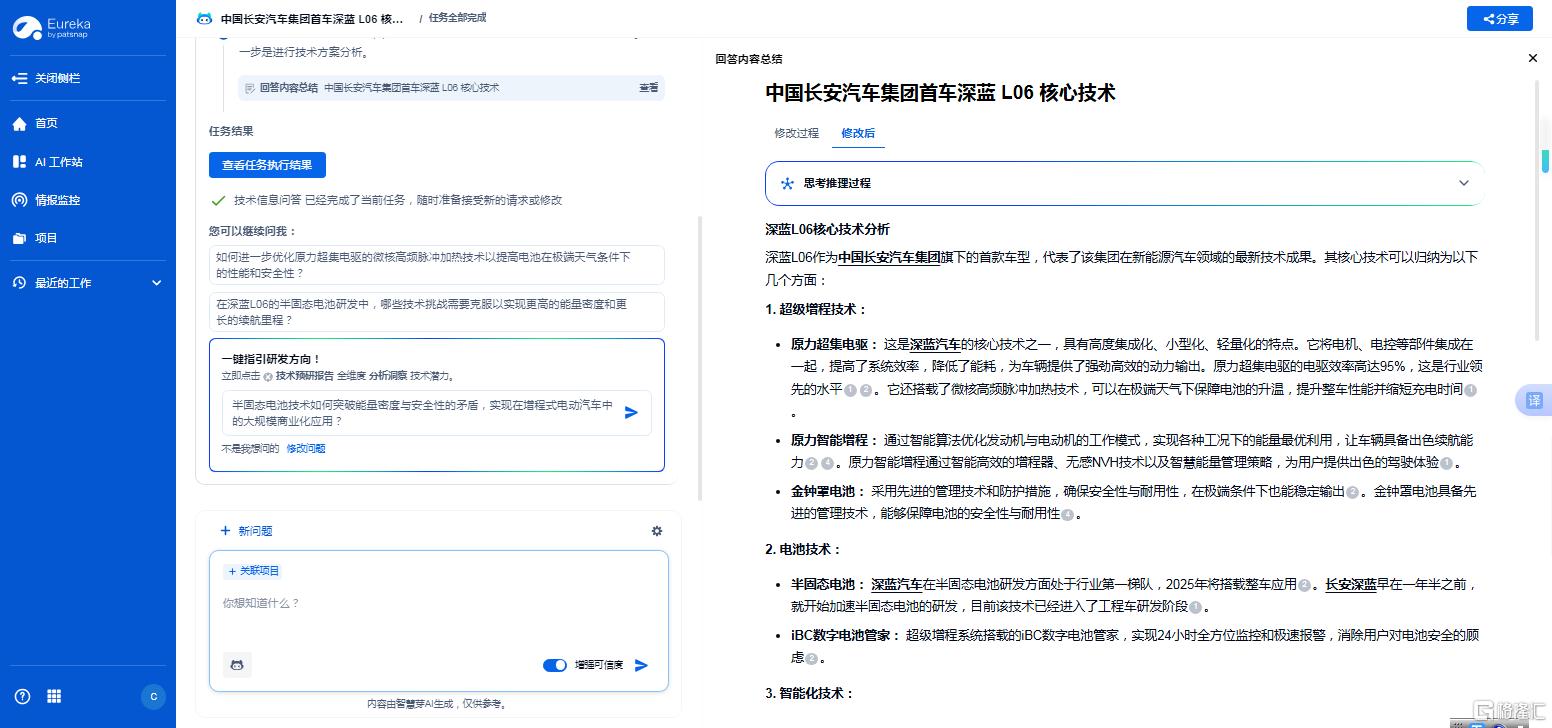Viewport: 1552px width, 728px height.
Task: Switch to 修改后 tab
Action: (858, 133)
